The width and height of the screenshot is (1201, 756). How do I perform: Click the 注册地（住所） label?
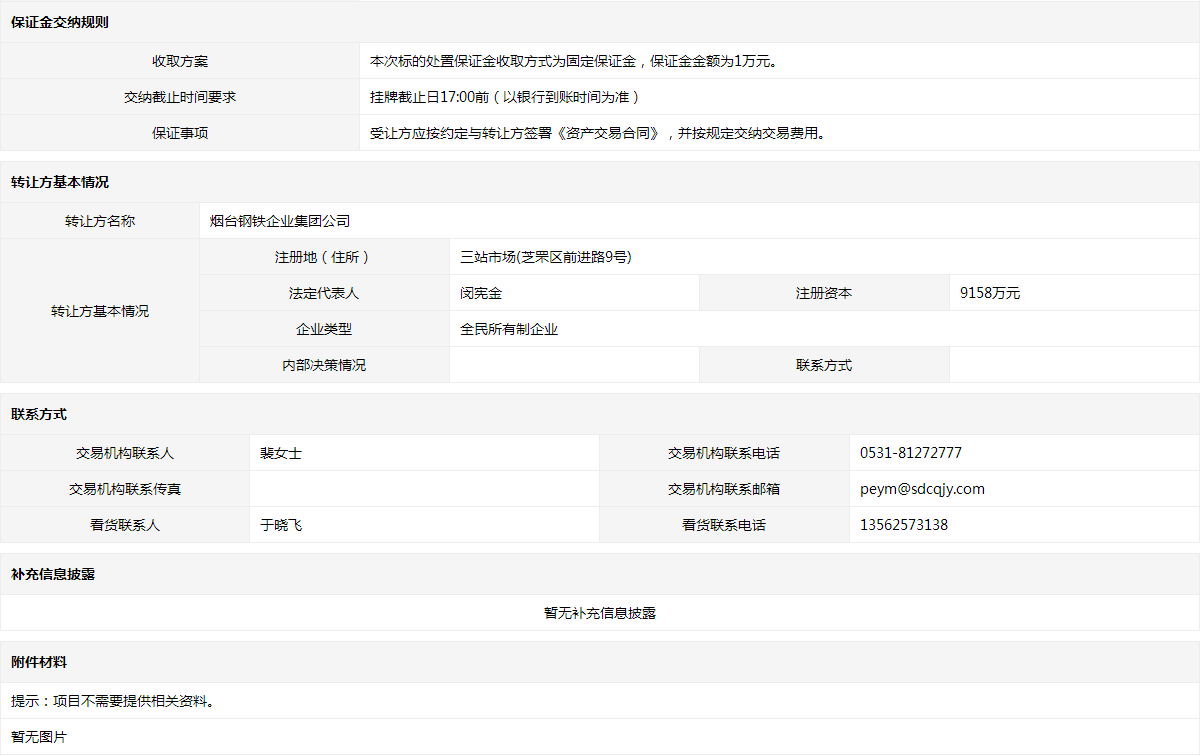point(324,257)
